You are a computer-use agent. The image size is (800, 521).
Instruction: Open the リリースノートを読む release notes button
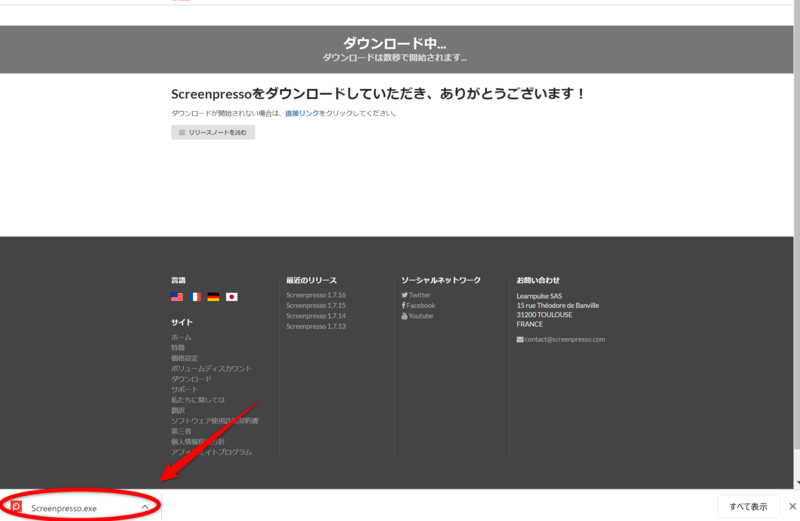tap(213, 132)
